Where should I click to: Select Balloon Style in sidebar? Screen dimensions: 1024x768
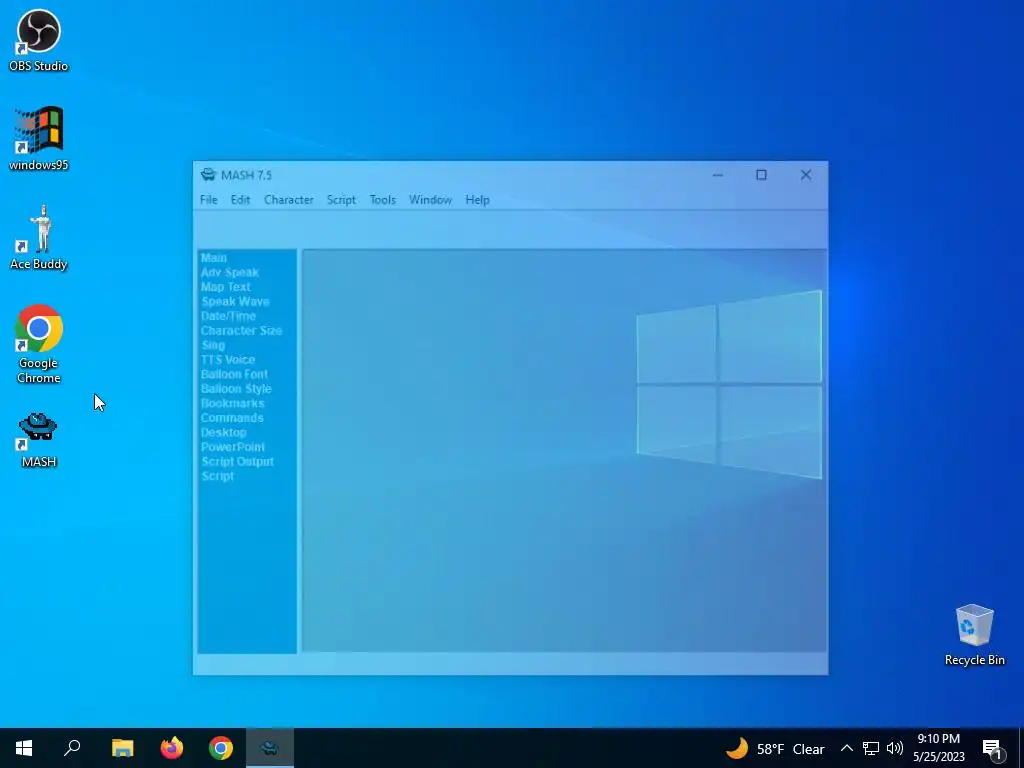point(236,389)
